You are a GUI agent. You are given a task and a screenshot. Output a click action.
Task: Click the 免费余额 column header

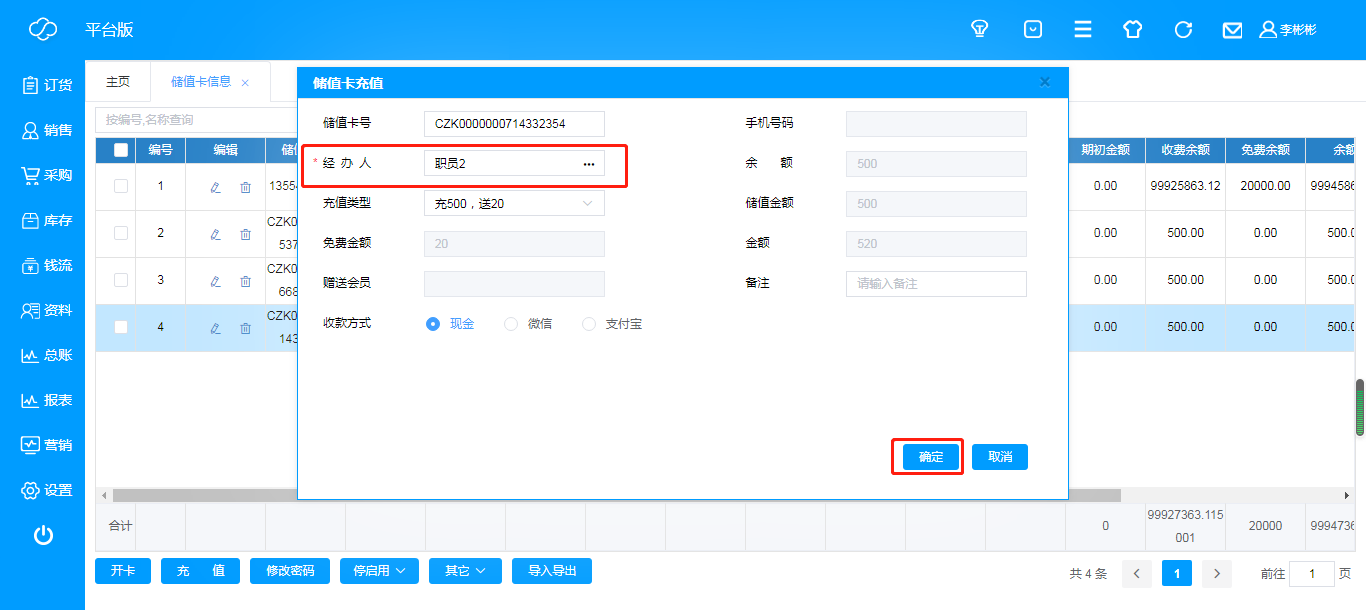(x=1265, y=150)
